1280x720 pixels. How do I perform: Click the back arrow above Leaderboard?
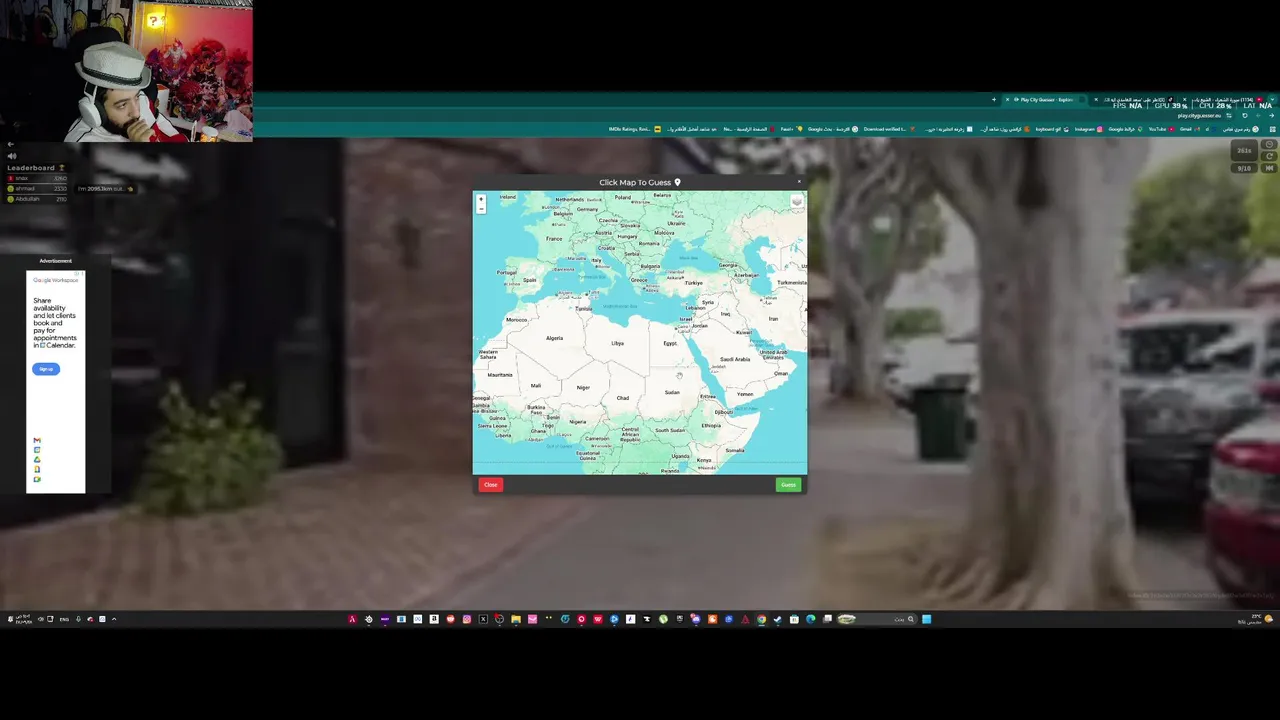11,144
